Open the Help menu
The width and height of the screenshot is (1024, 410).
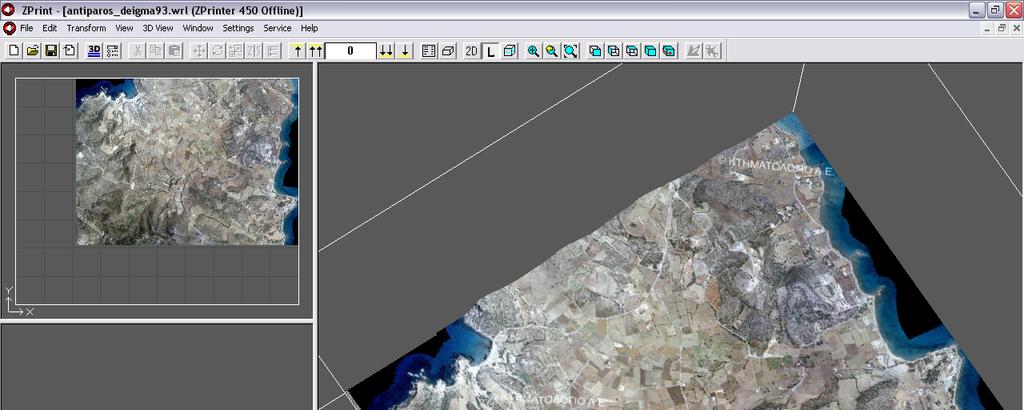pyautogui.click(x=310, y=28)
